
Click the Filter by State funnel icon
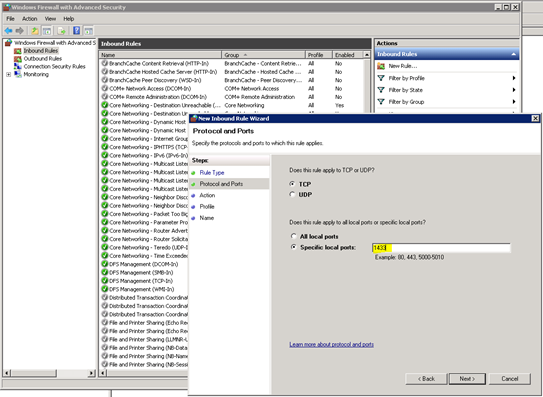tap(381, 90)
